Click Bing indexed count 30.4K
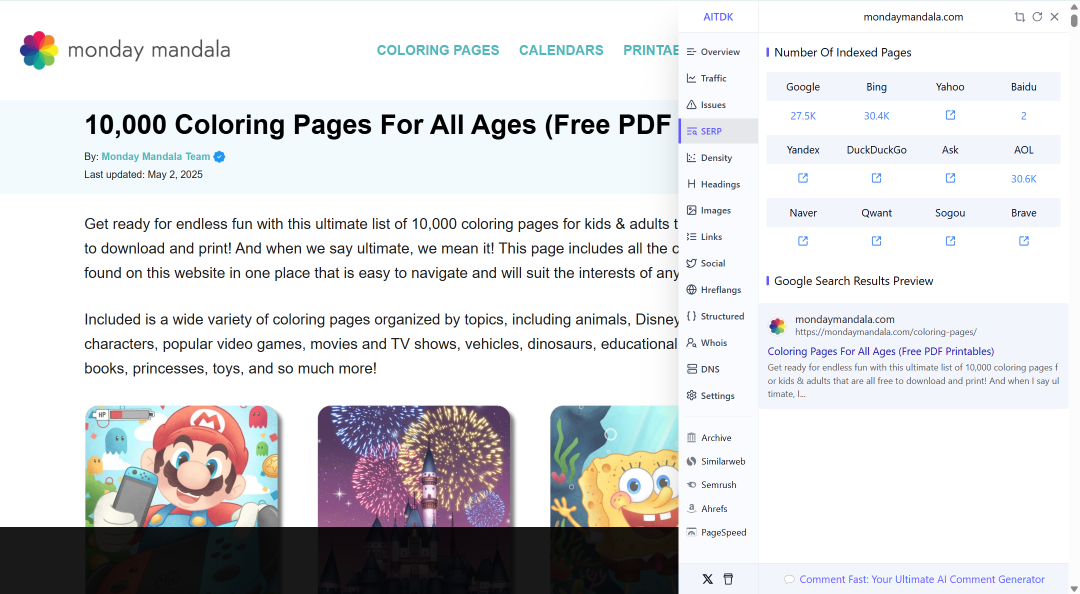1080x594 pixels. pos(876,116)
